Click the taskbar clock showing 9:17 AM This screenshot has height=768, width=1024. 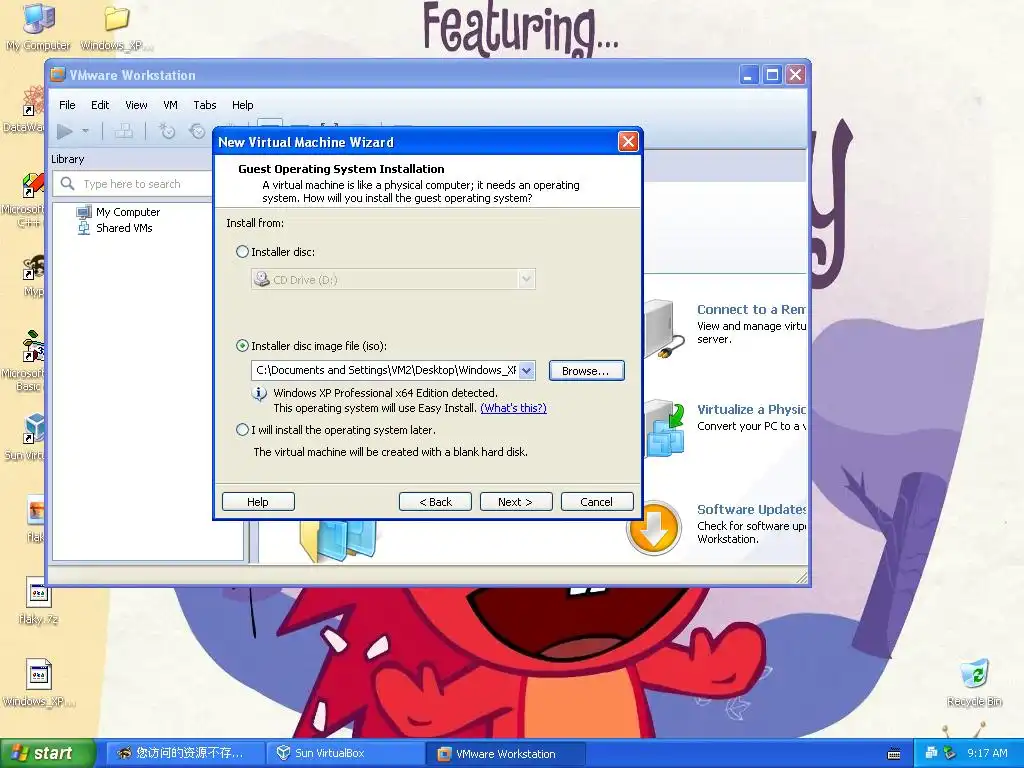(x=987, y=753)
